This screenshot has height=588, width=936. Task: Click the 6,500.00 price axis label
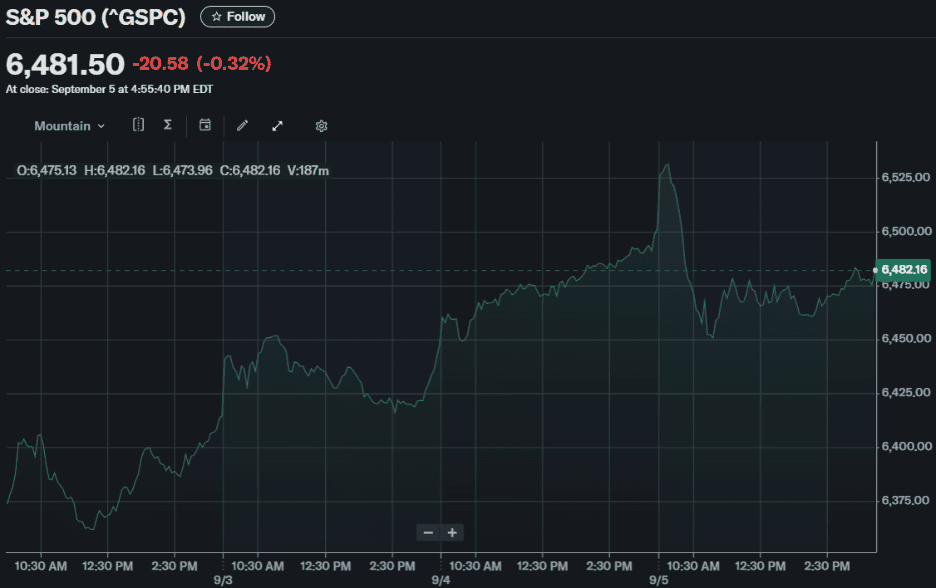pyautogui.click(x=906, y=231)
